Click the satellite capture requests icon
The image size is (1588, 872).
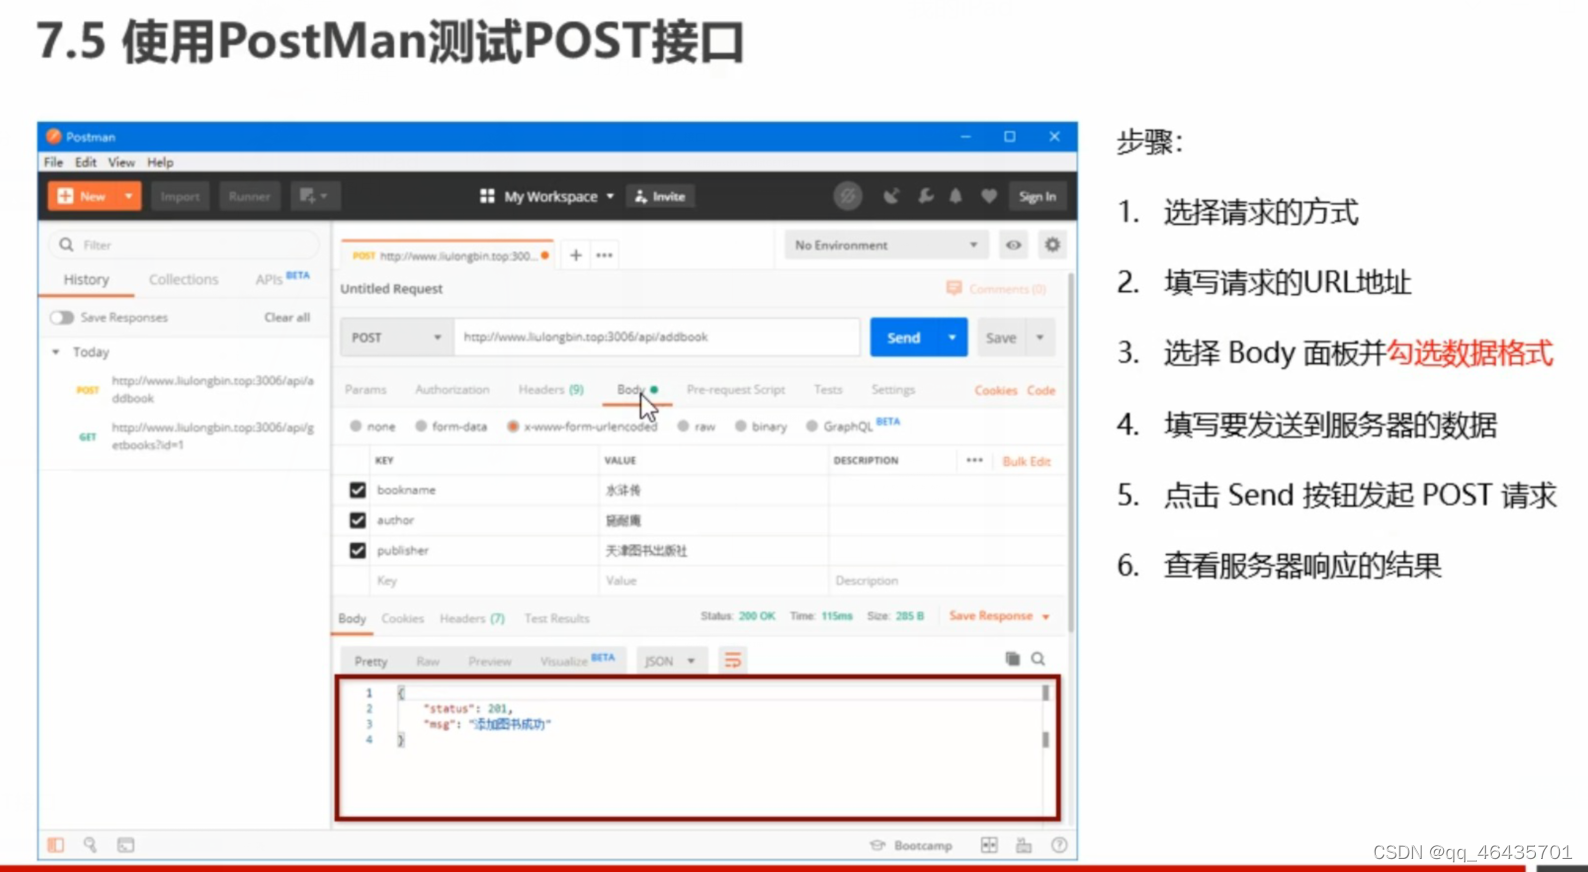[x=891, y=196]
